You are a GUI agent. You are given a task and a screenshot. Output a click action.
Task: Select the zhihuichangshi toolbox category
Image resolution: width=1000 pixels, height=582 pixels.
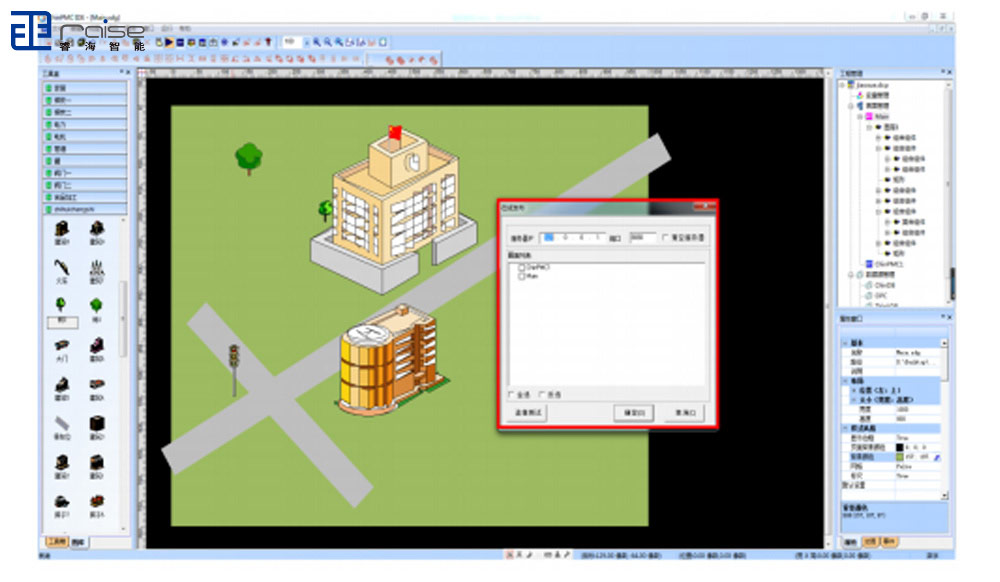tap(85, 209)
